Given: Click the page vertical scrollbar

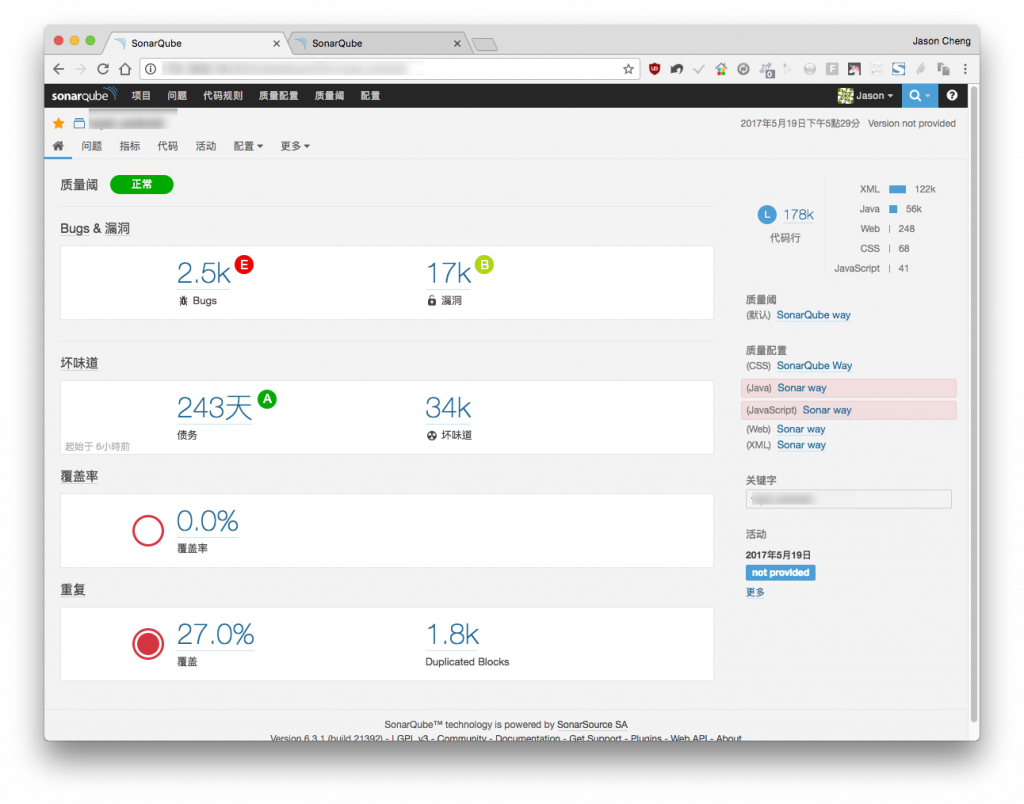Looking at the screenshot, I should point(974,402).
